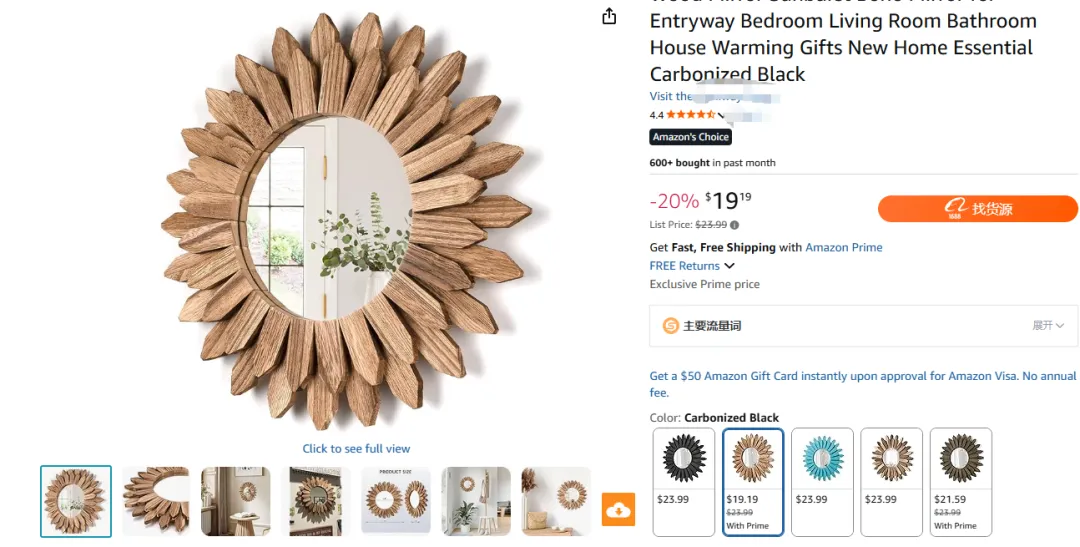The width and height of the screenshot is (1080, 547).
Task: View the product size diagram thumbnail
Action: (396, 501)
